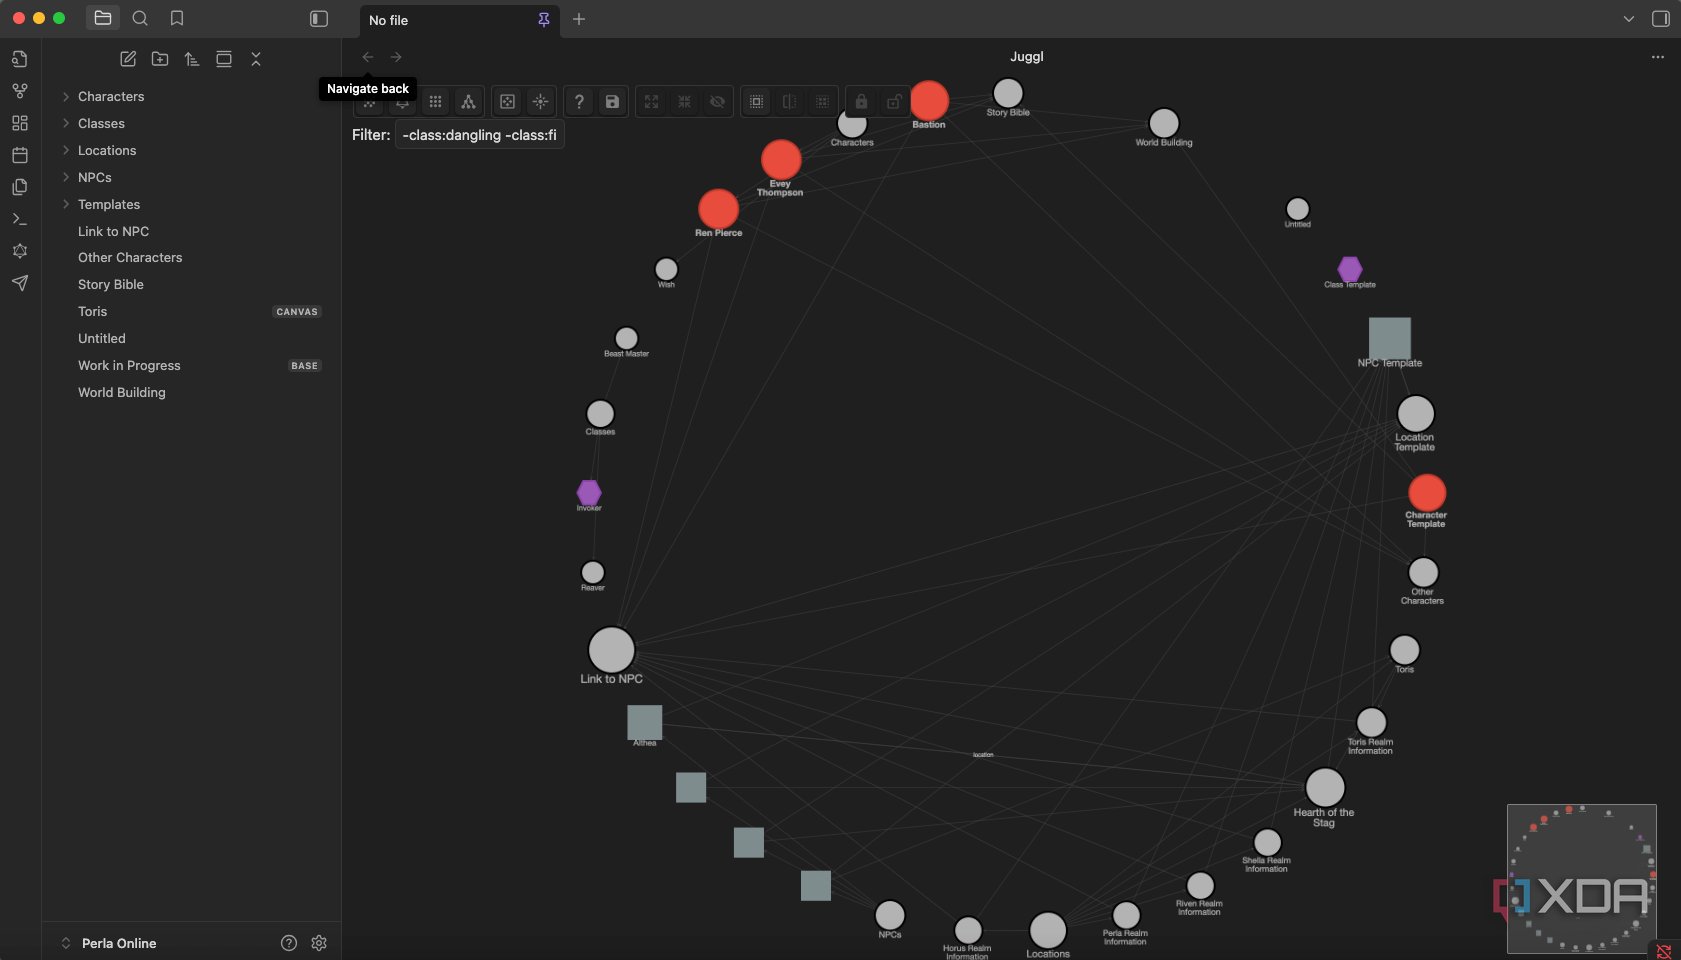The height and width of the screenshot is (960, 1681).
Task: Select the Hearth of the Stag node
Action: pos(1325,788)
